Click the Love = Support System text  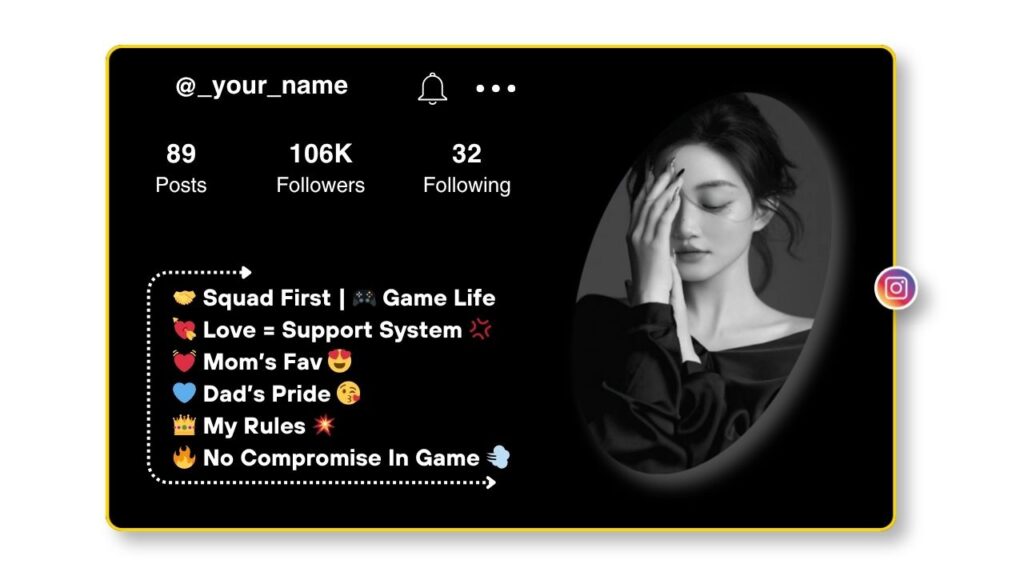tap(332, 330)
